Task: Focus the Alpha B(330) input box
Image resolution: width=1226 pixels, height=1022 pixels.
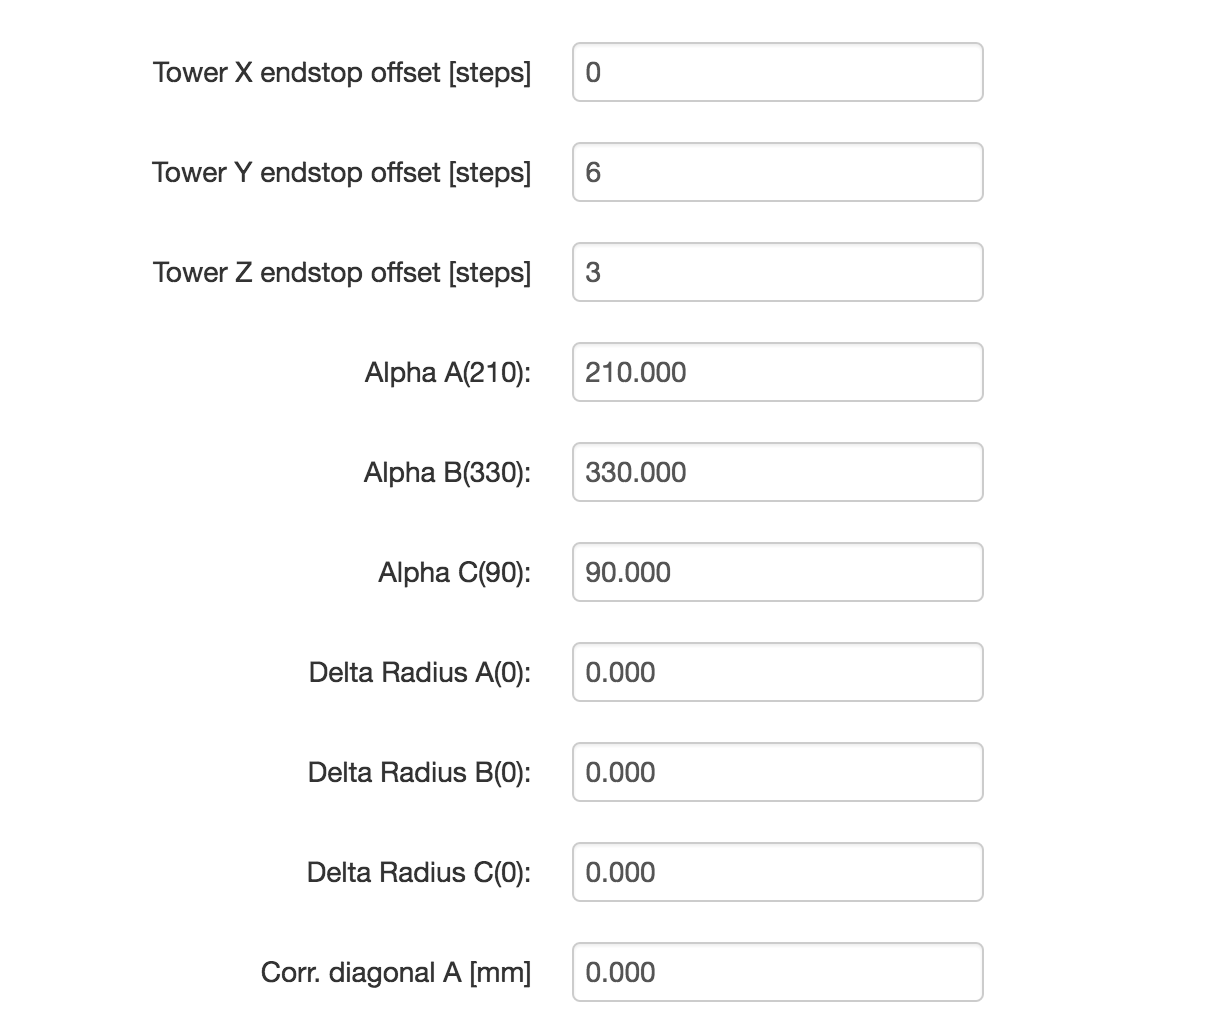Action: tap(777, 472)
